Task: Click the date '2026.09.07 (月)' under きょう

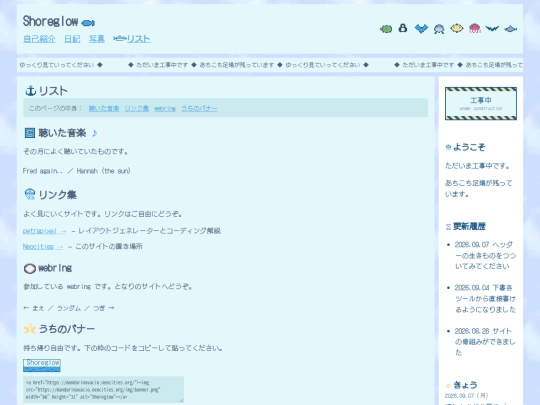Action: 467,396
